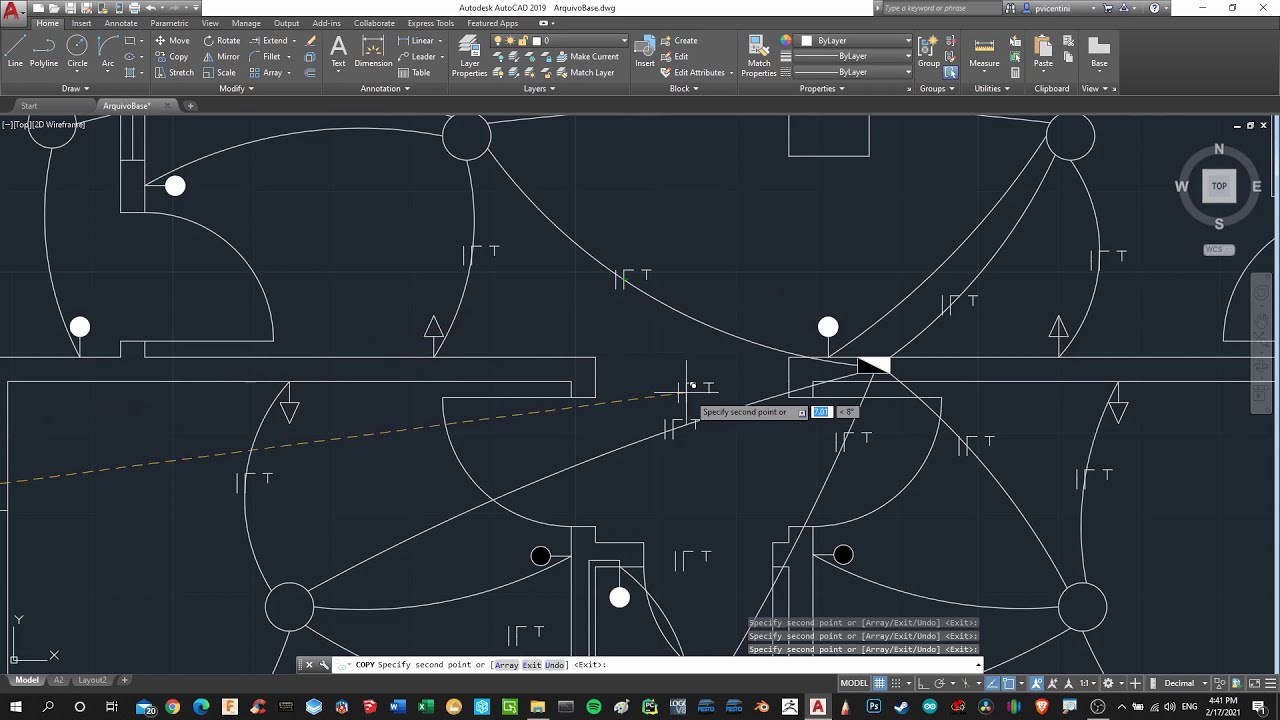The height and width of the screenshot is (720, 1280).
Task: Open the Parametric ribbon tab
Action: [169, 23]
